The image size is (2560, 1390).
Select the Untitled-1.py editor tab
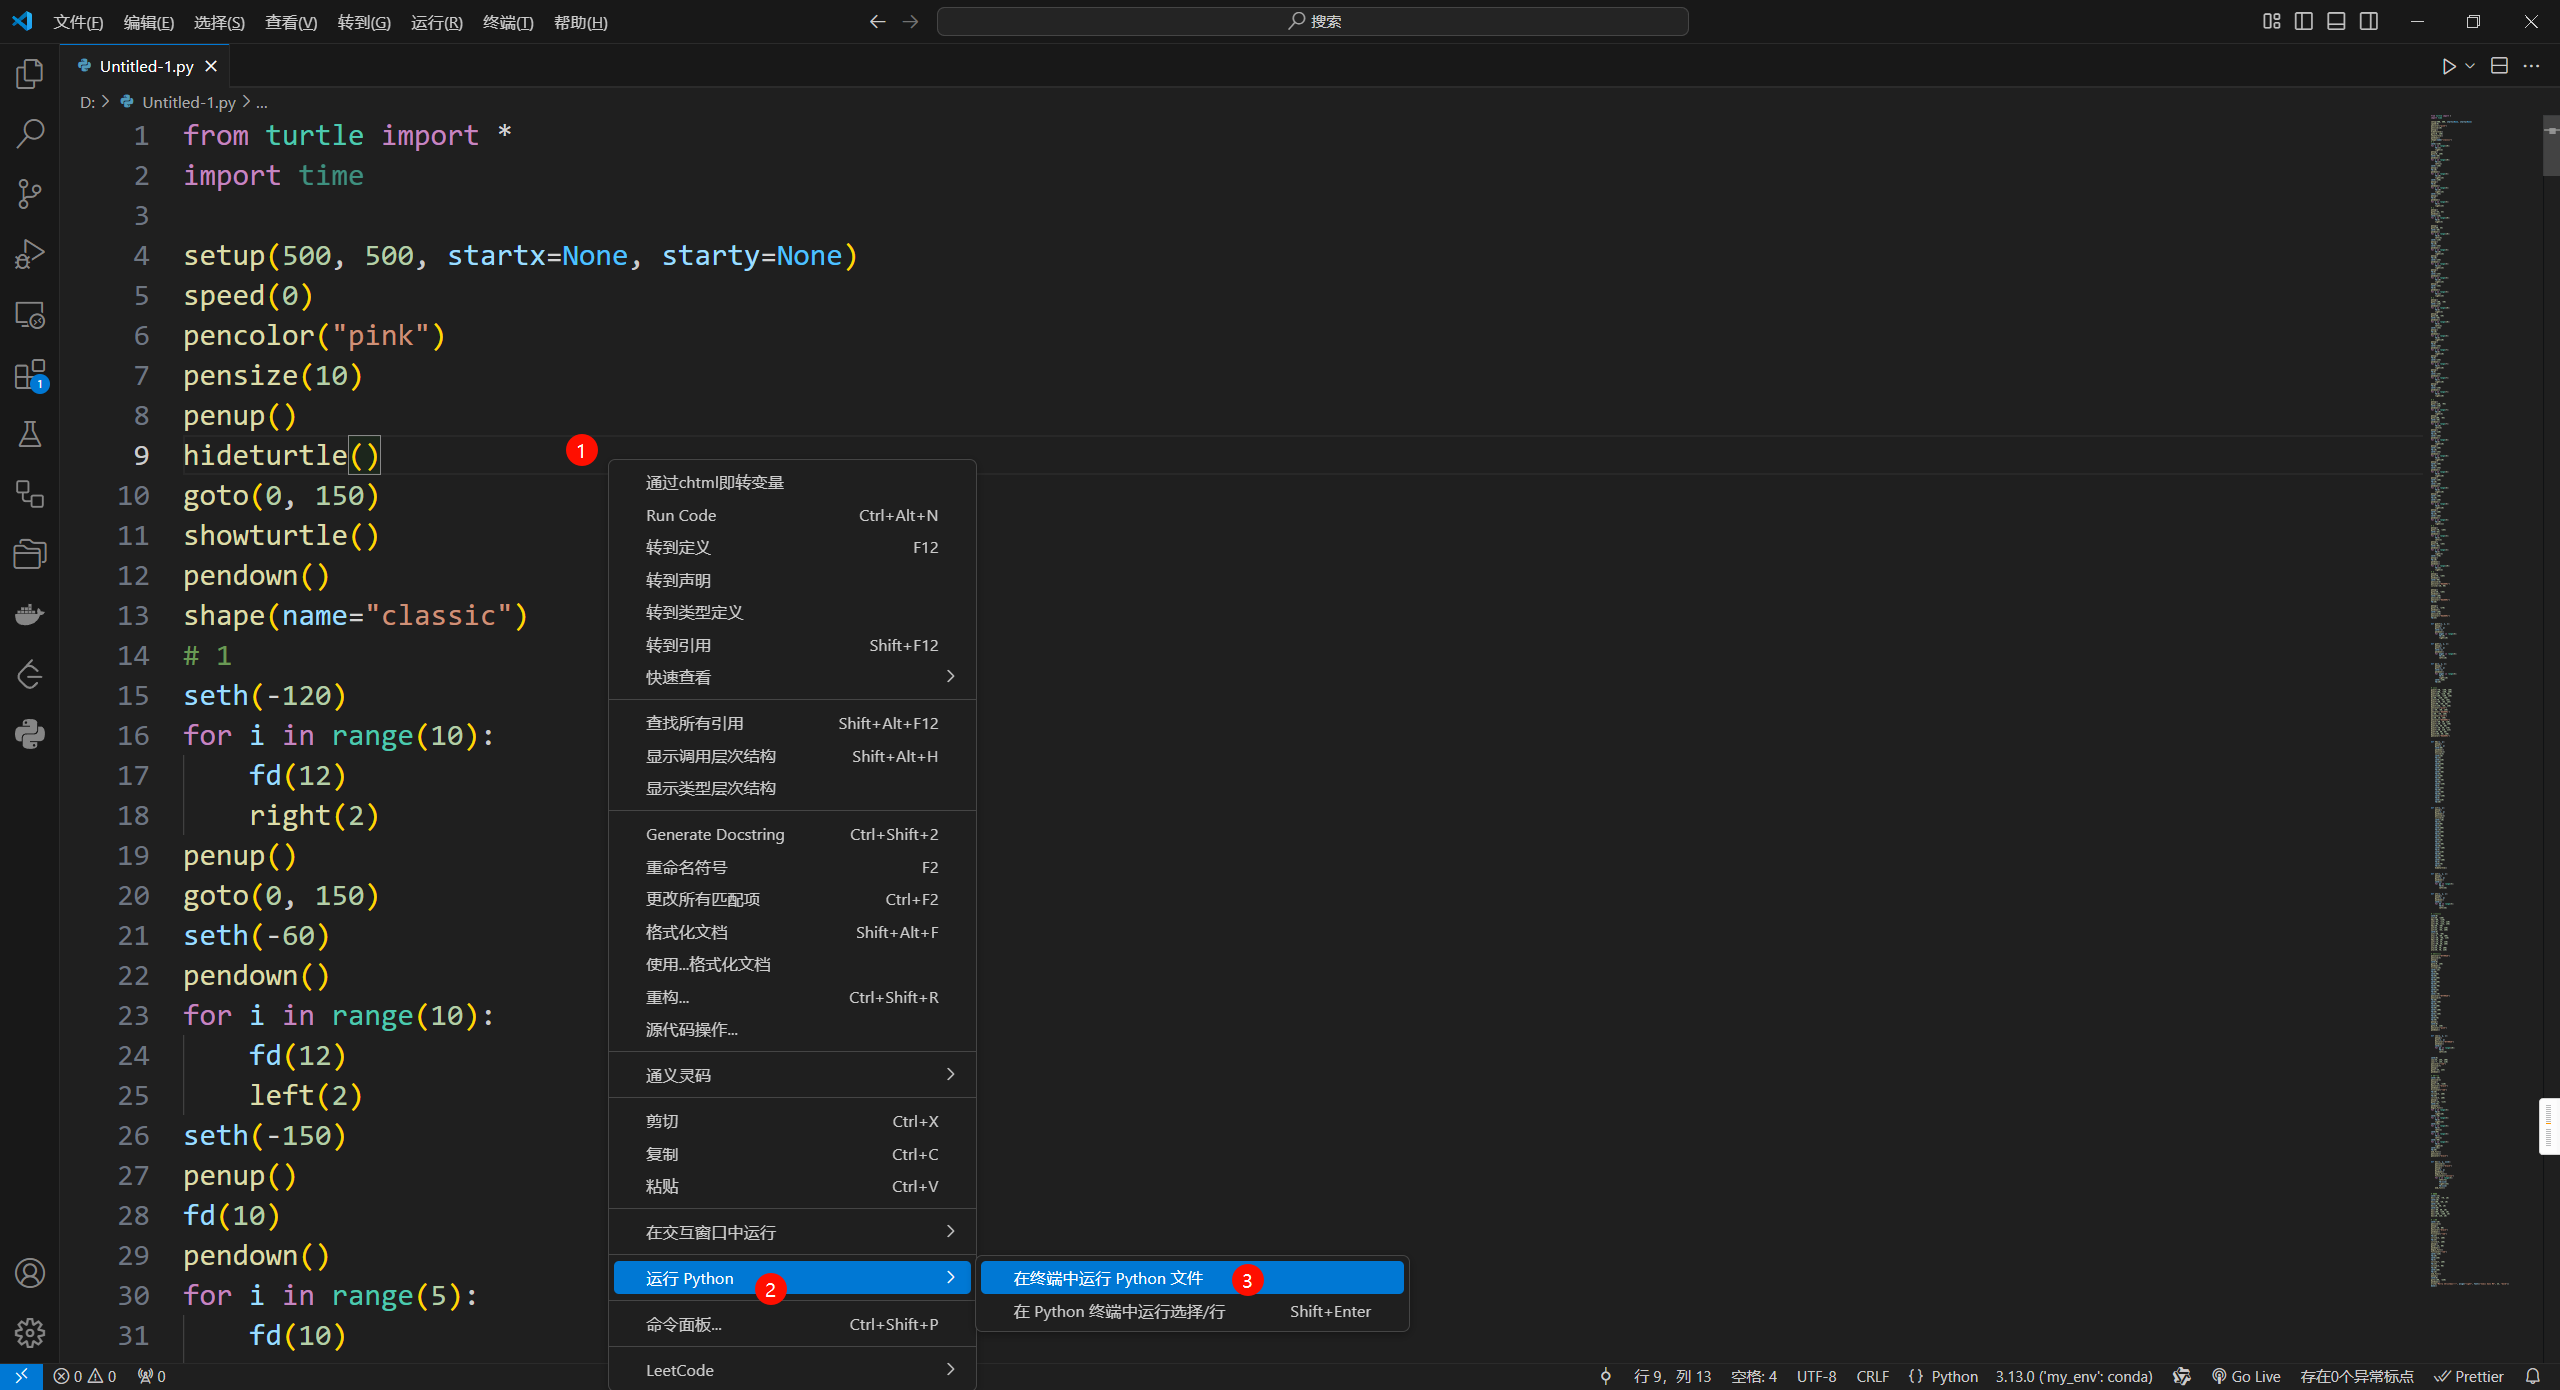point(146,66)
